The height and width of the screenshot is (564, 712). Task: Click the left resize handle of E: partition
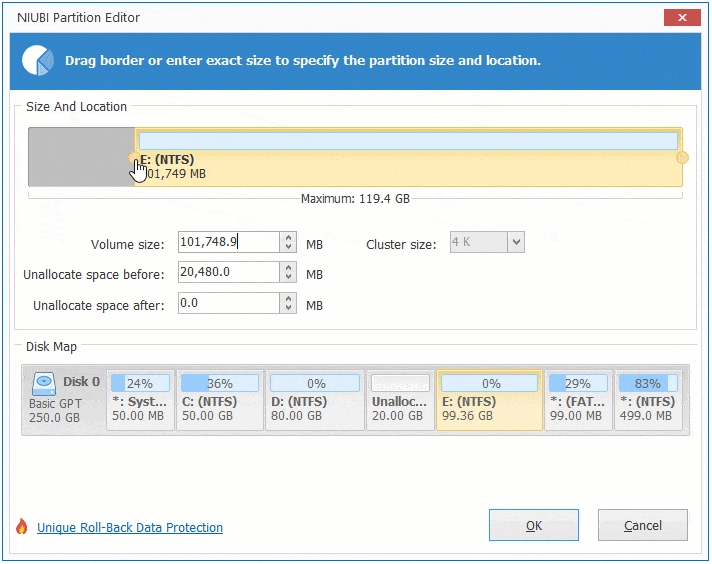(136, 158)
